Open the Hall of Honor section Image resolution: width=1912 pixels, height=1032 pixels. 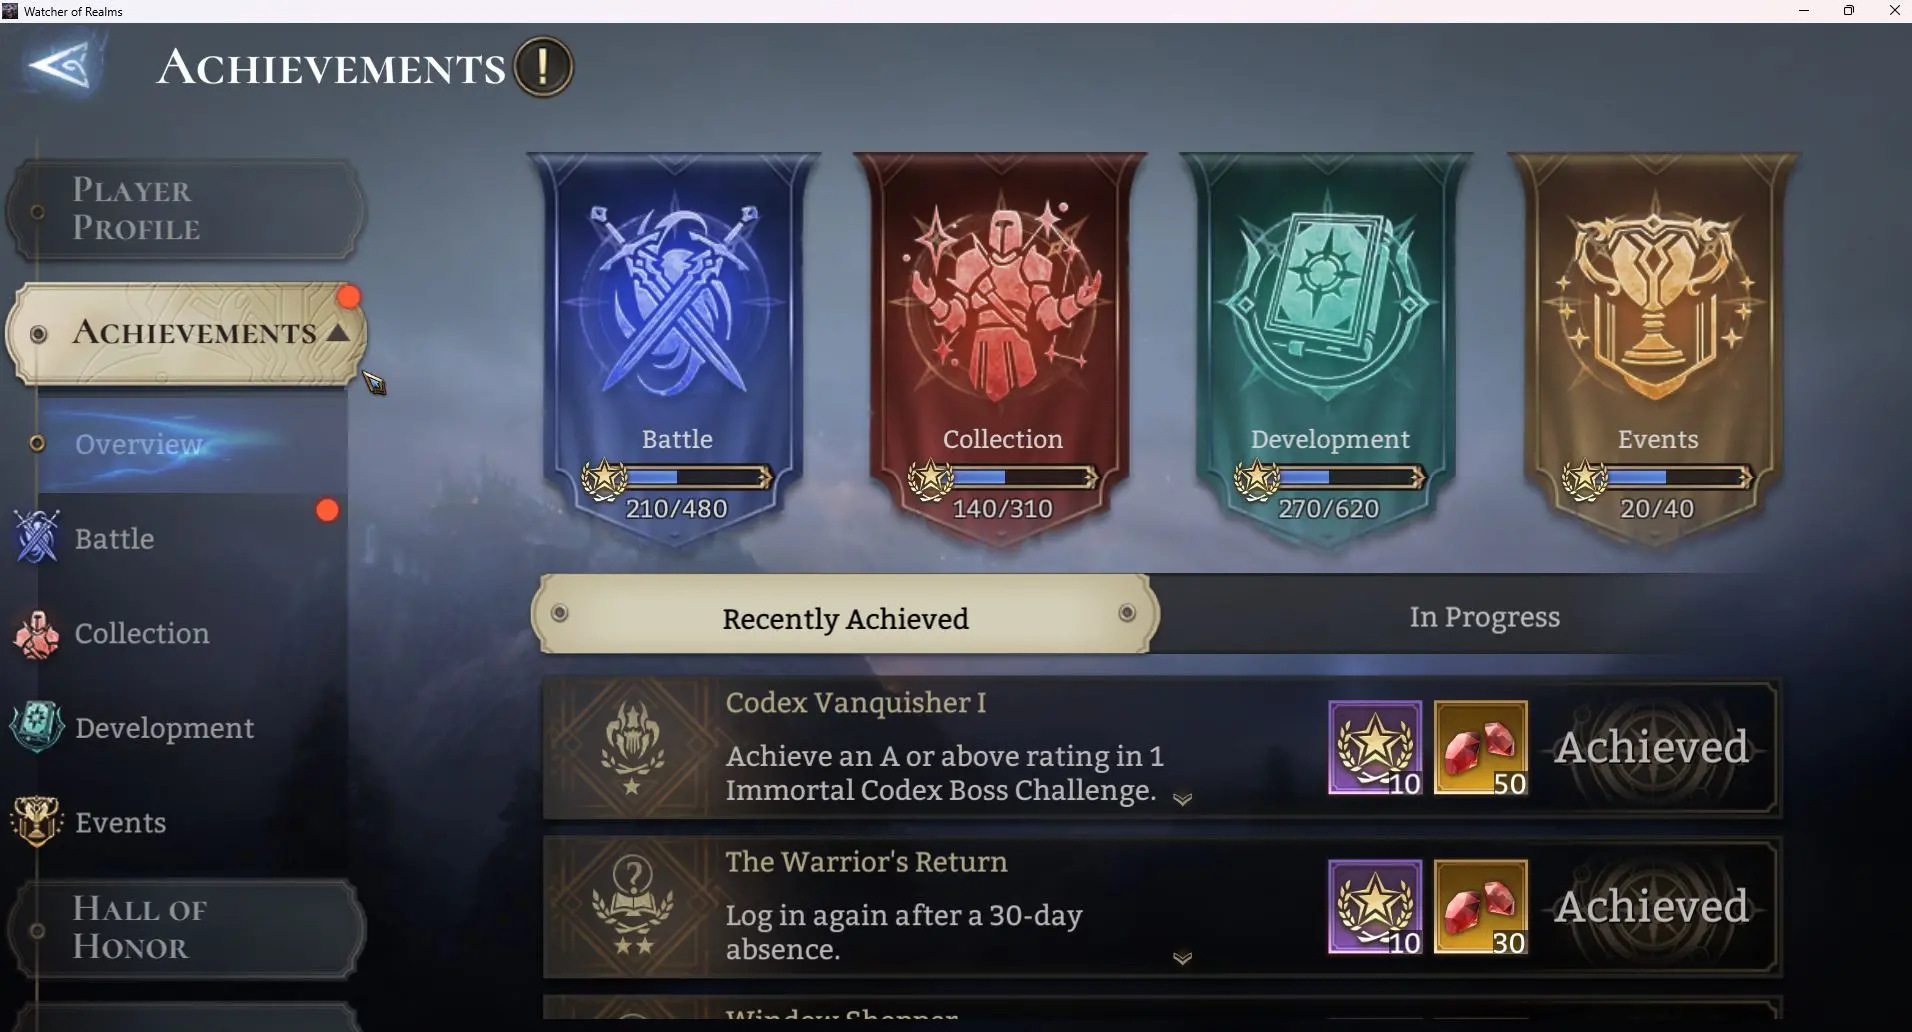point(186,929)
